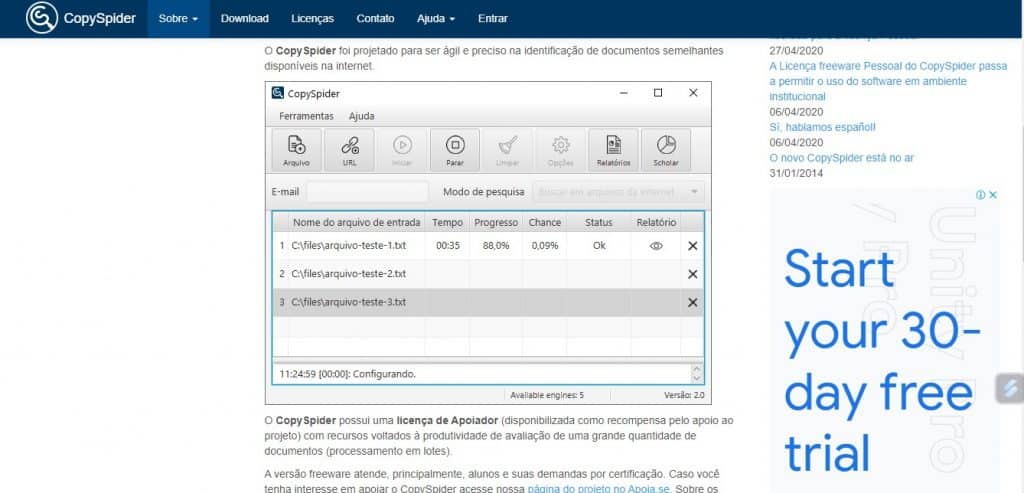Click the CopySpider logo icon in navbar
The image size is (1024, 493).
click(42, 18)
